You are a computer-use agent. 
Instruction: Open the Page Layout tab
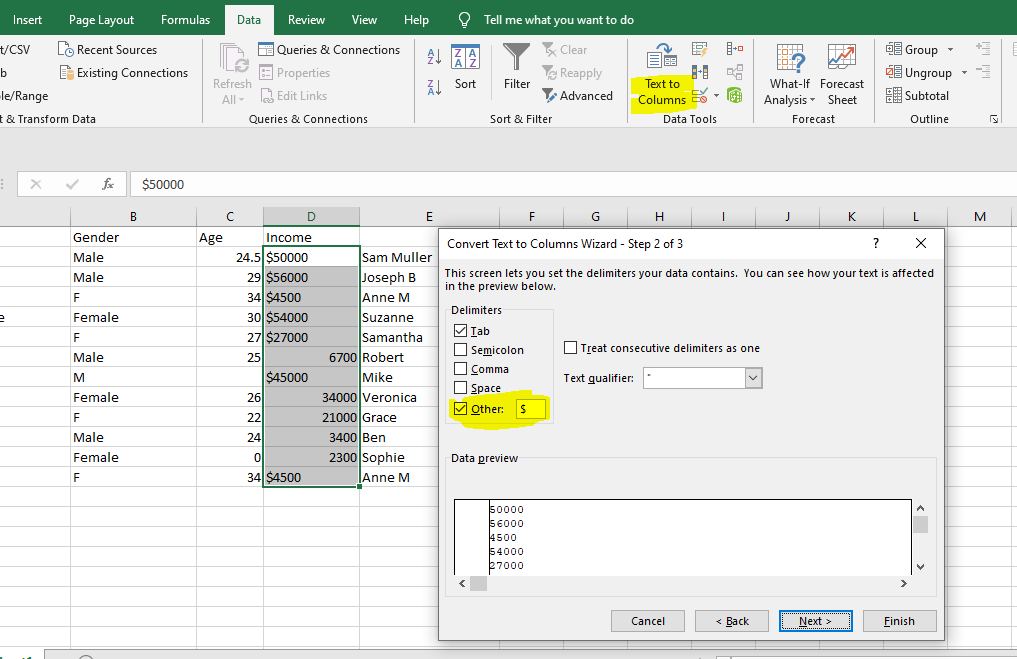[101, 19]
